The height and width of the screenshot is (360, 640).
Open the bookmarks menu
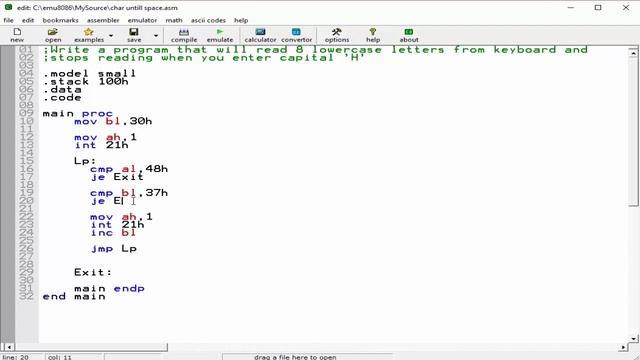pos(60,20)
